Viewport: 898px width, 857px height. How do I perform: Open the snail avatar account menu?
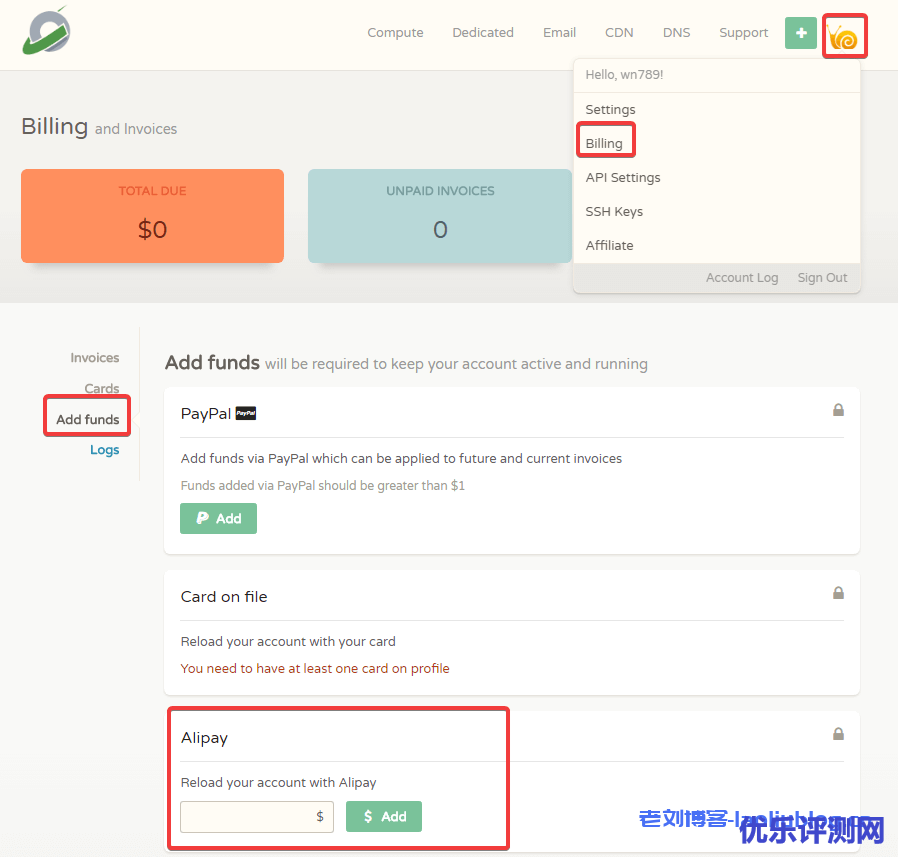(844, 37)
